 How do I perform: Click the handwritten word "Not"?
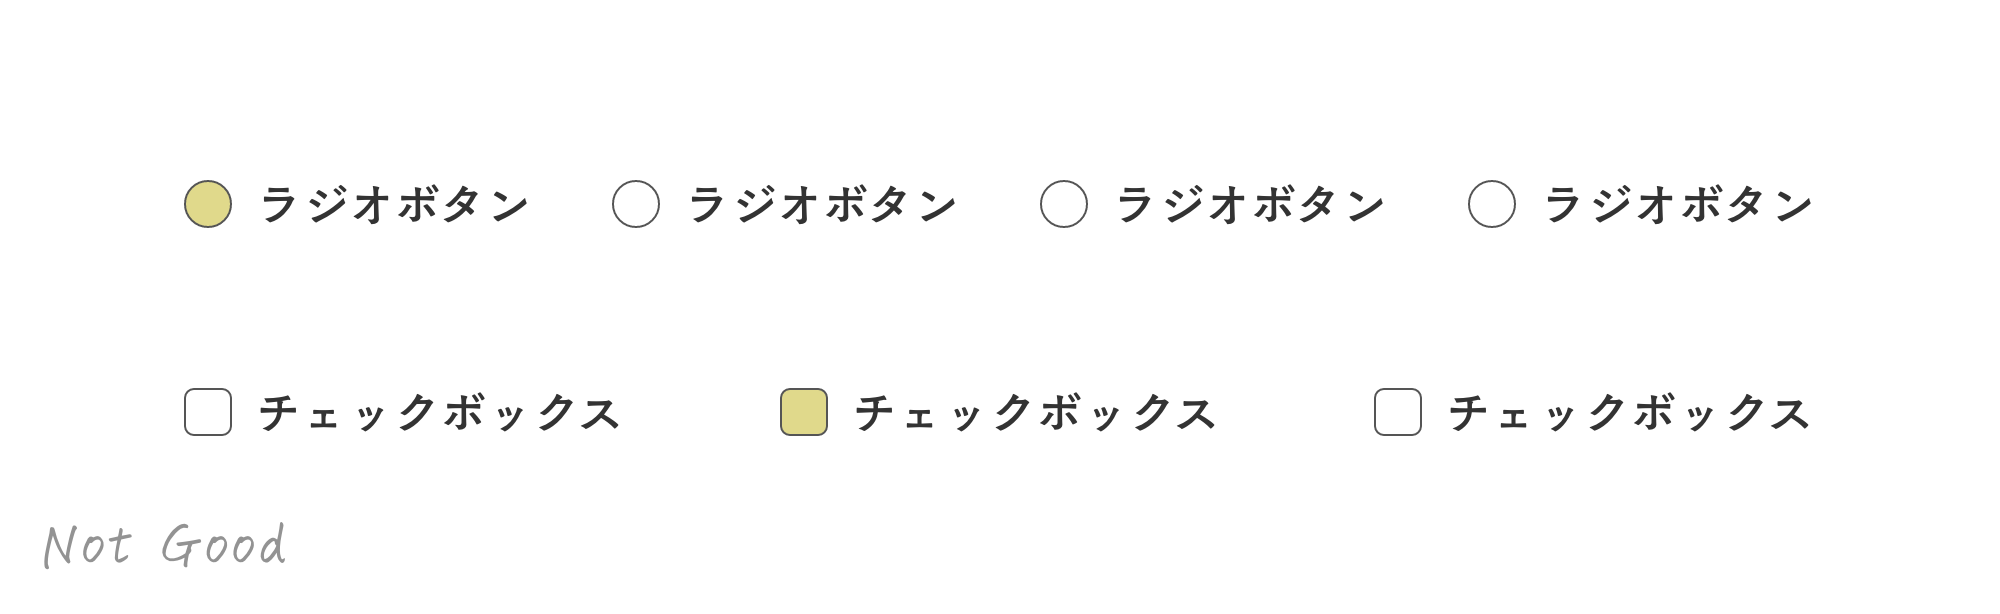tap(87, 546)
